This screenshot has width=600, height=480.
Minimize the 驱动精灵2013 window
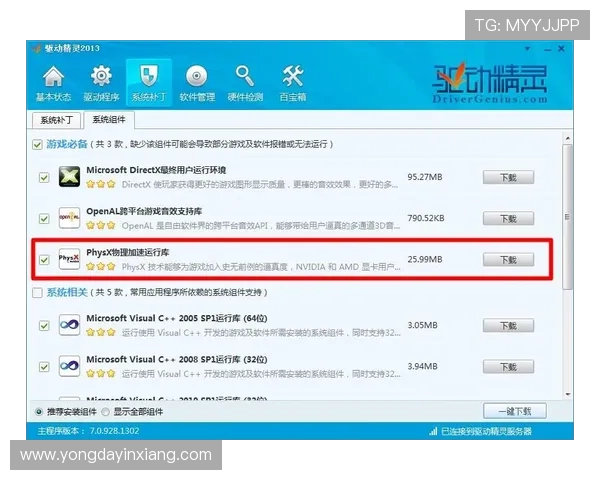548,49
